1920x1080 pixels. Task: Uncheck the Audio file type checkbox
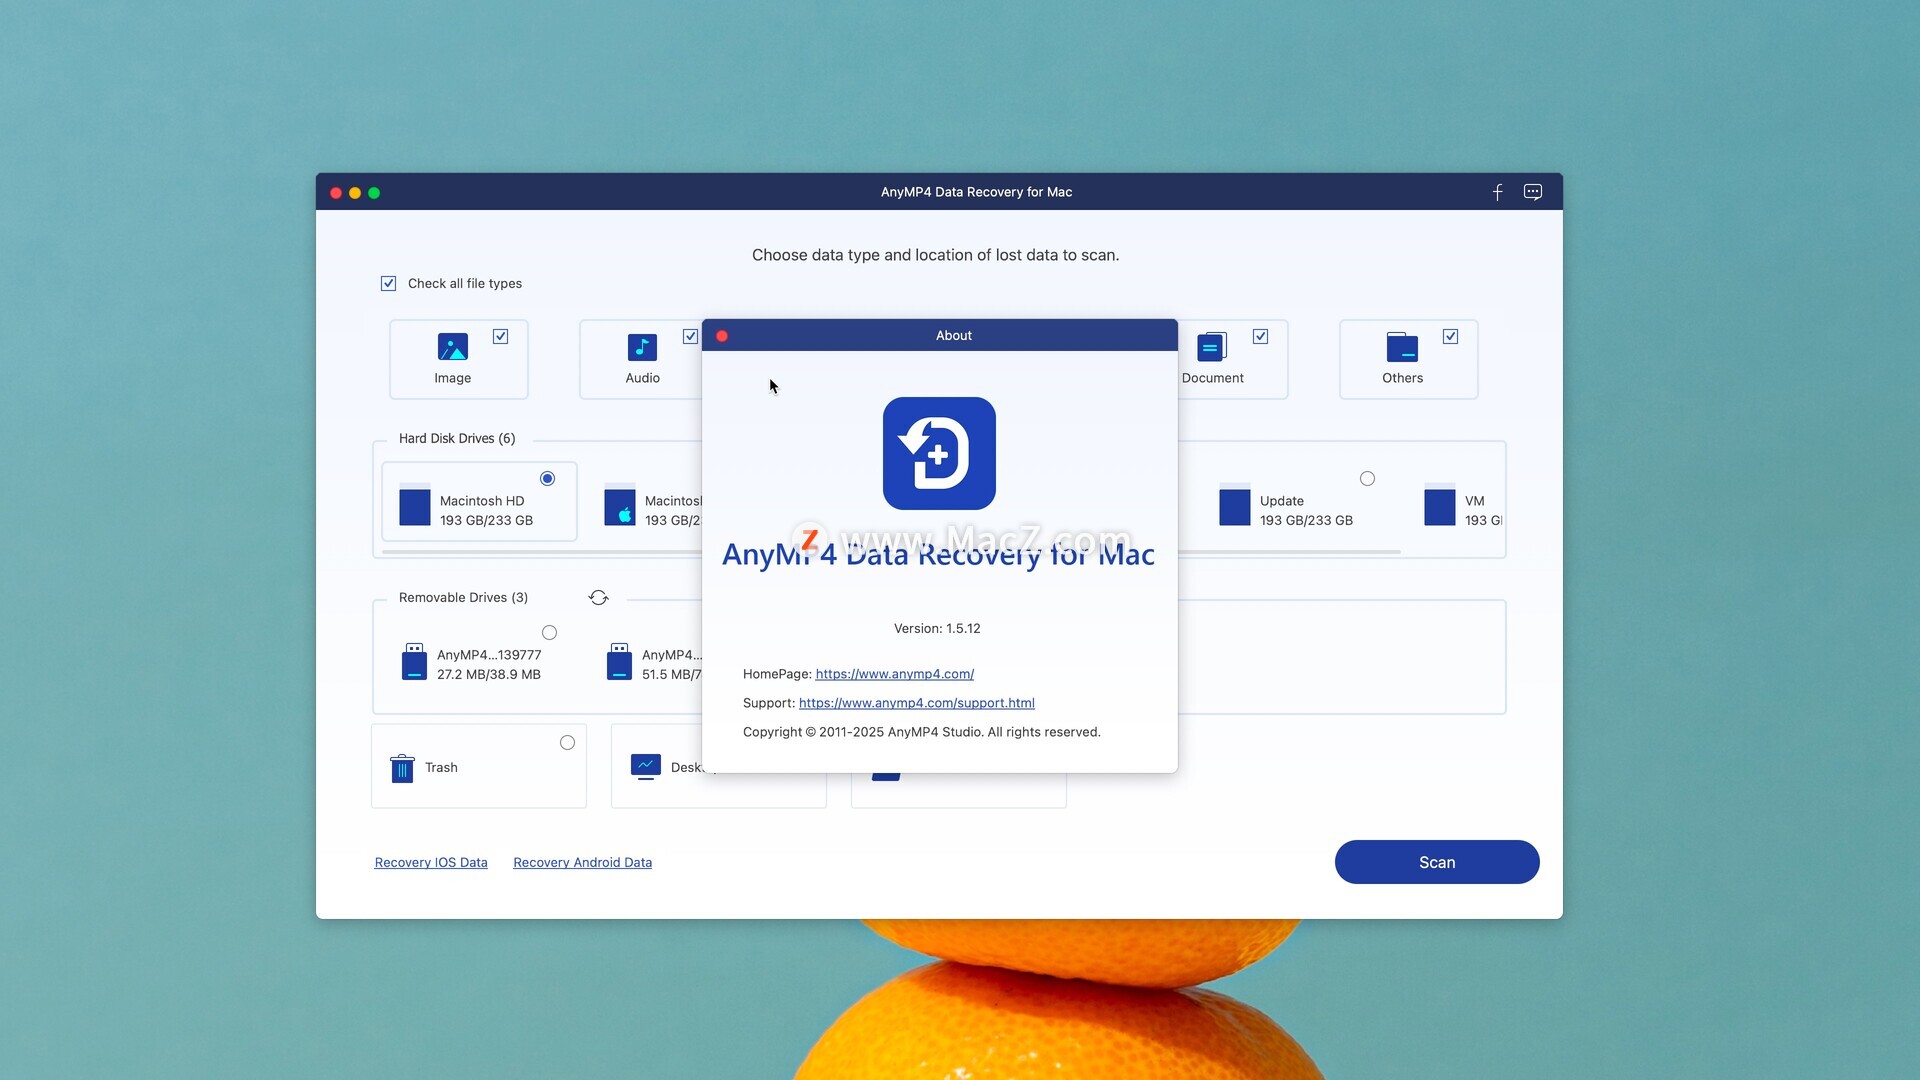[690, 337]
